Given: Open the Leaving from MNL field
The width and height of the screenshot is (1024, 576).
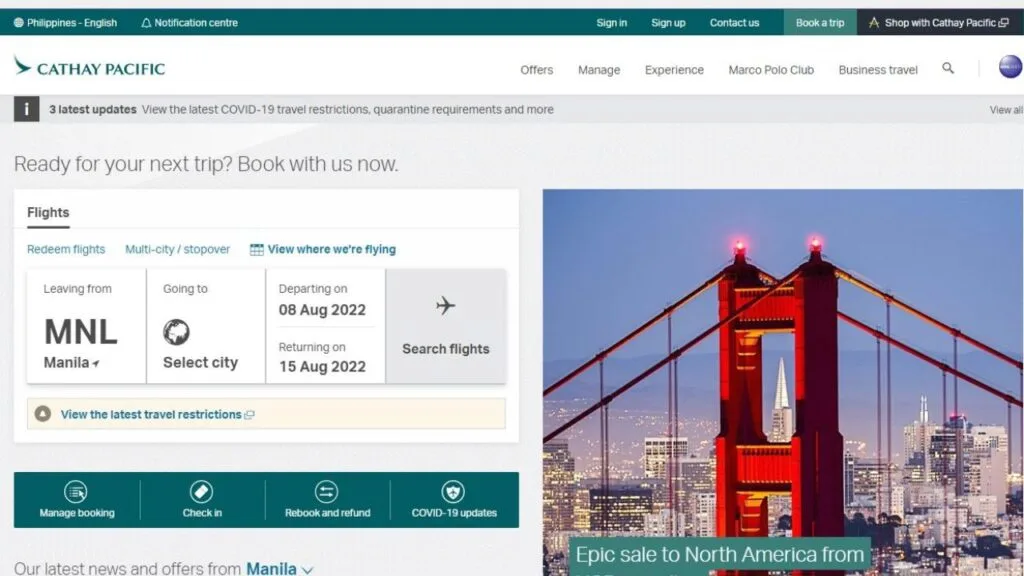Looking at the screenshot, I should point(86,326).
